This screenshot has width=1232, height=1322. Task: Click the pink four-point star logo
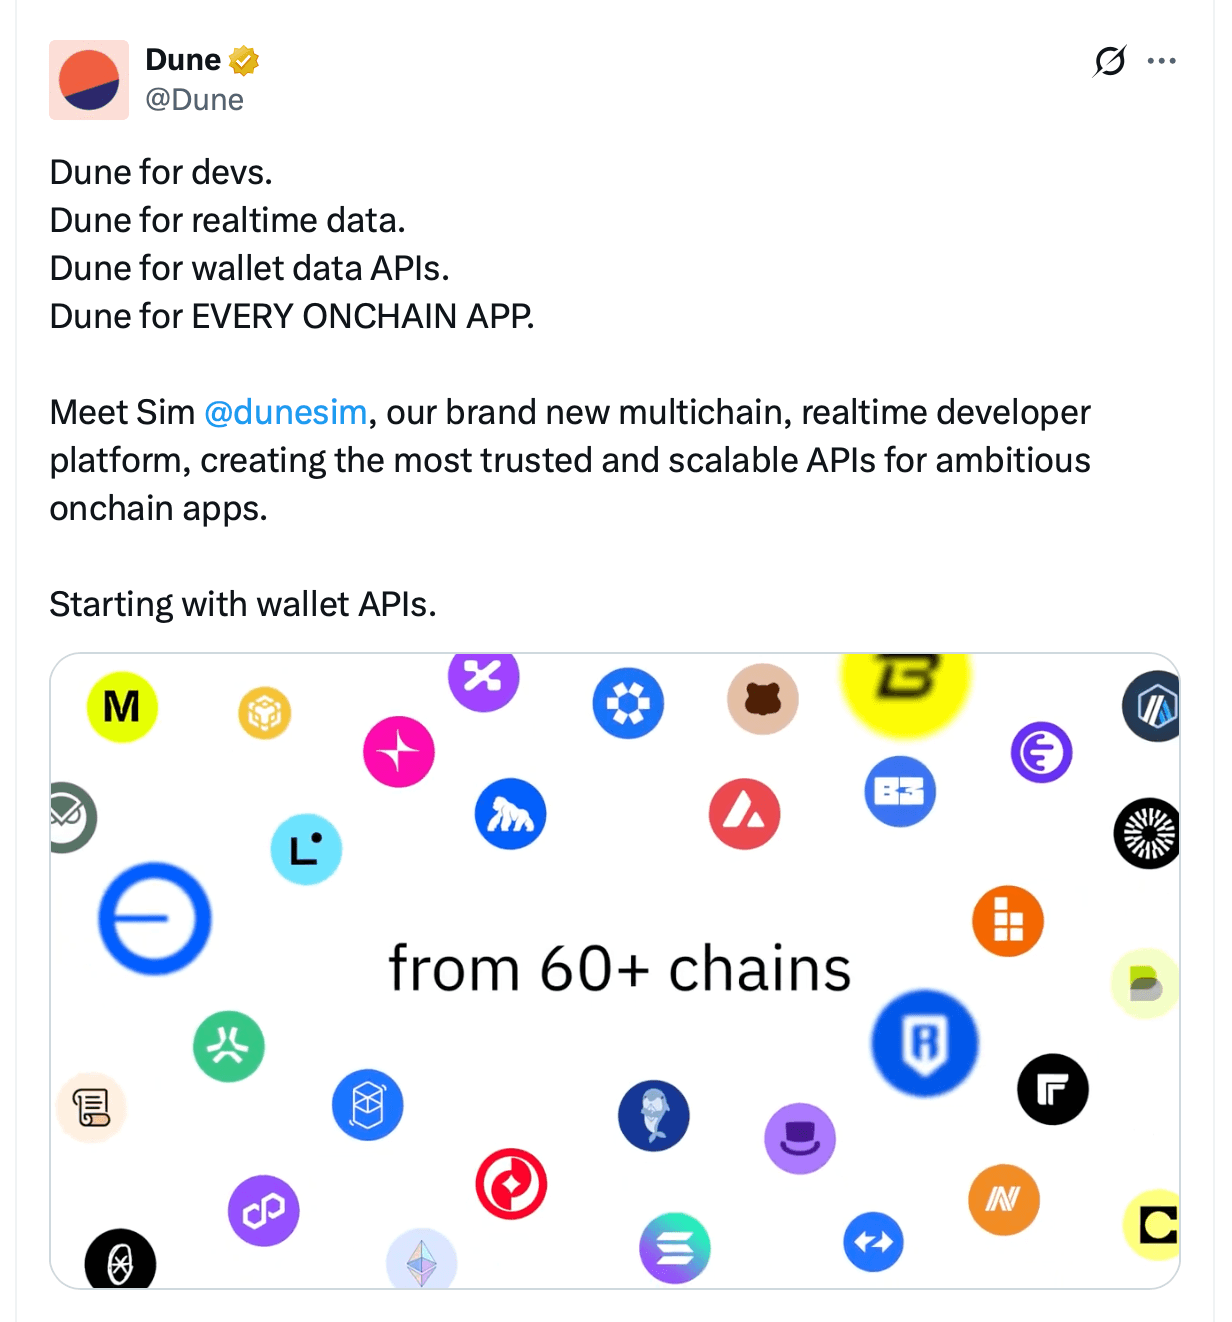pyautogui.click(x=399, y=752)
